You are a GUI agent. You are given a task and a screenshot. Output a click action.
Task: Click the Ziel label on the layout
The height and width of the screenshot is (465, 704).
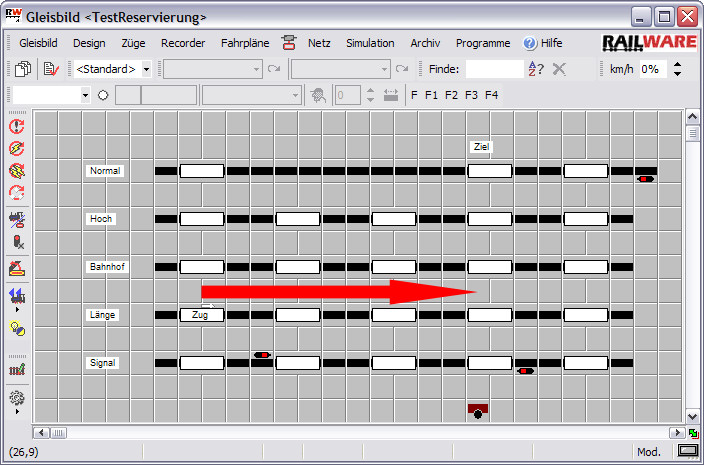(x=481, y=146)
